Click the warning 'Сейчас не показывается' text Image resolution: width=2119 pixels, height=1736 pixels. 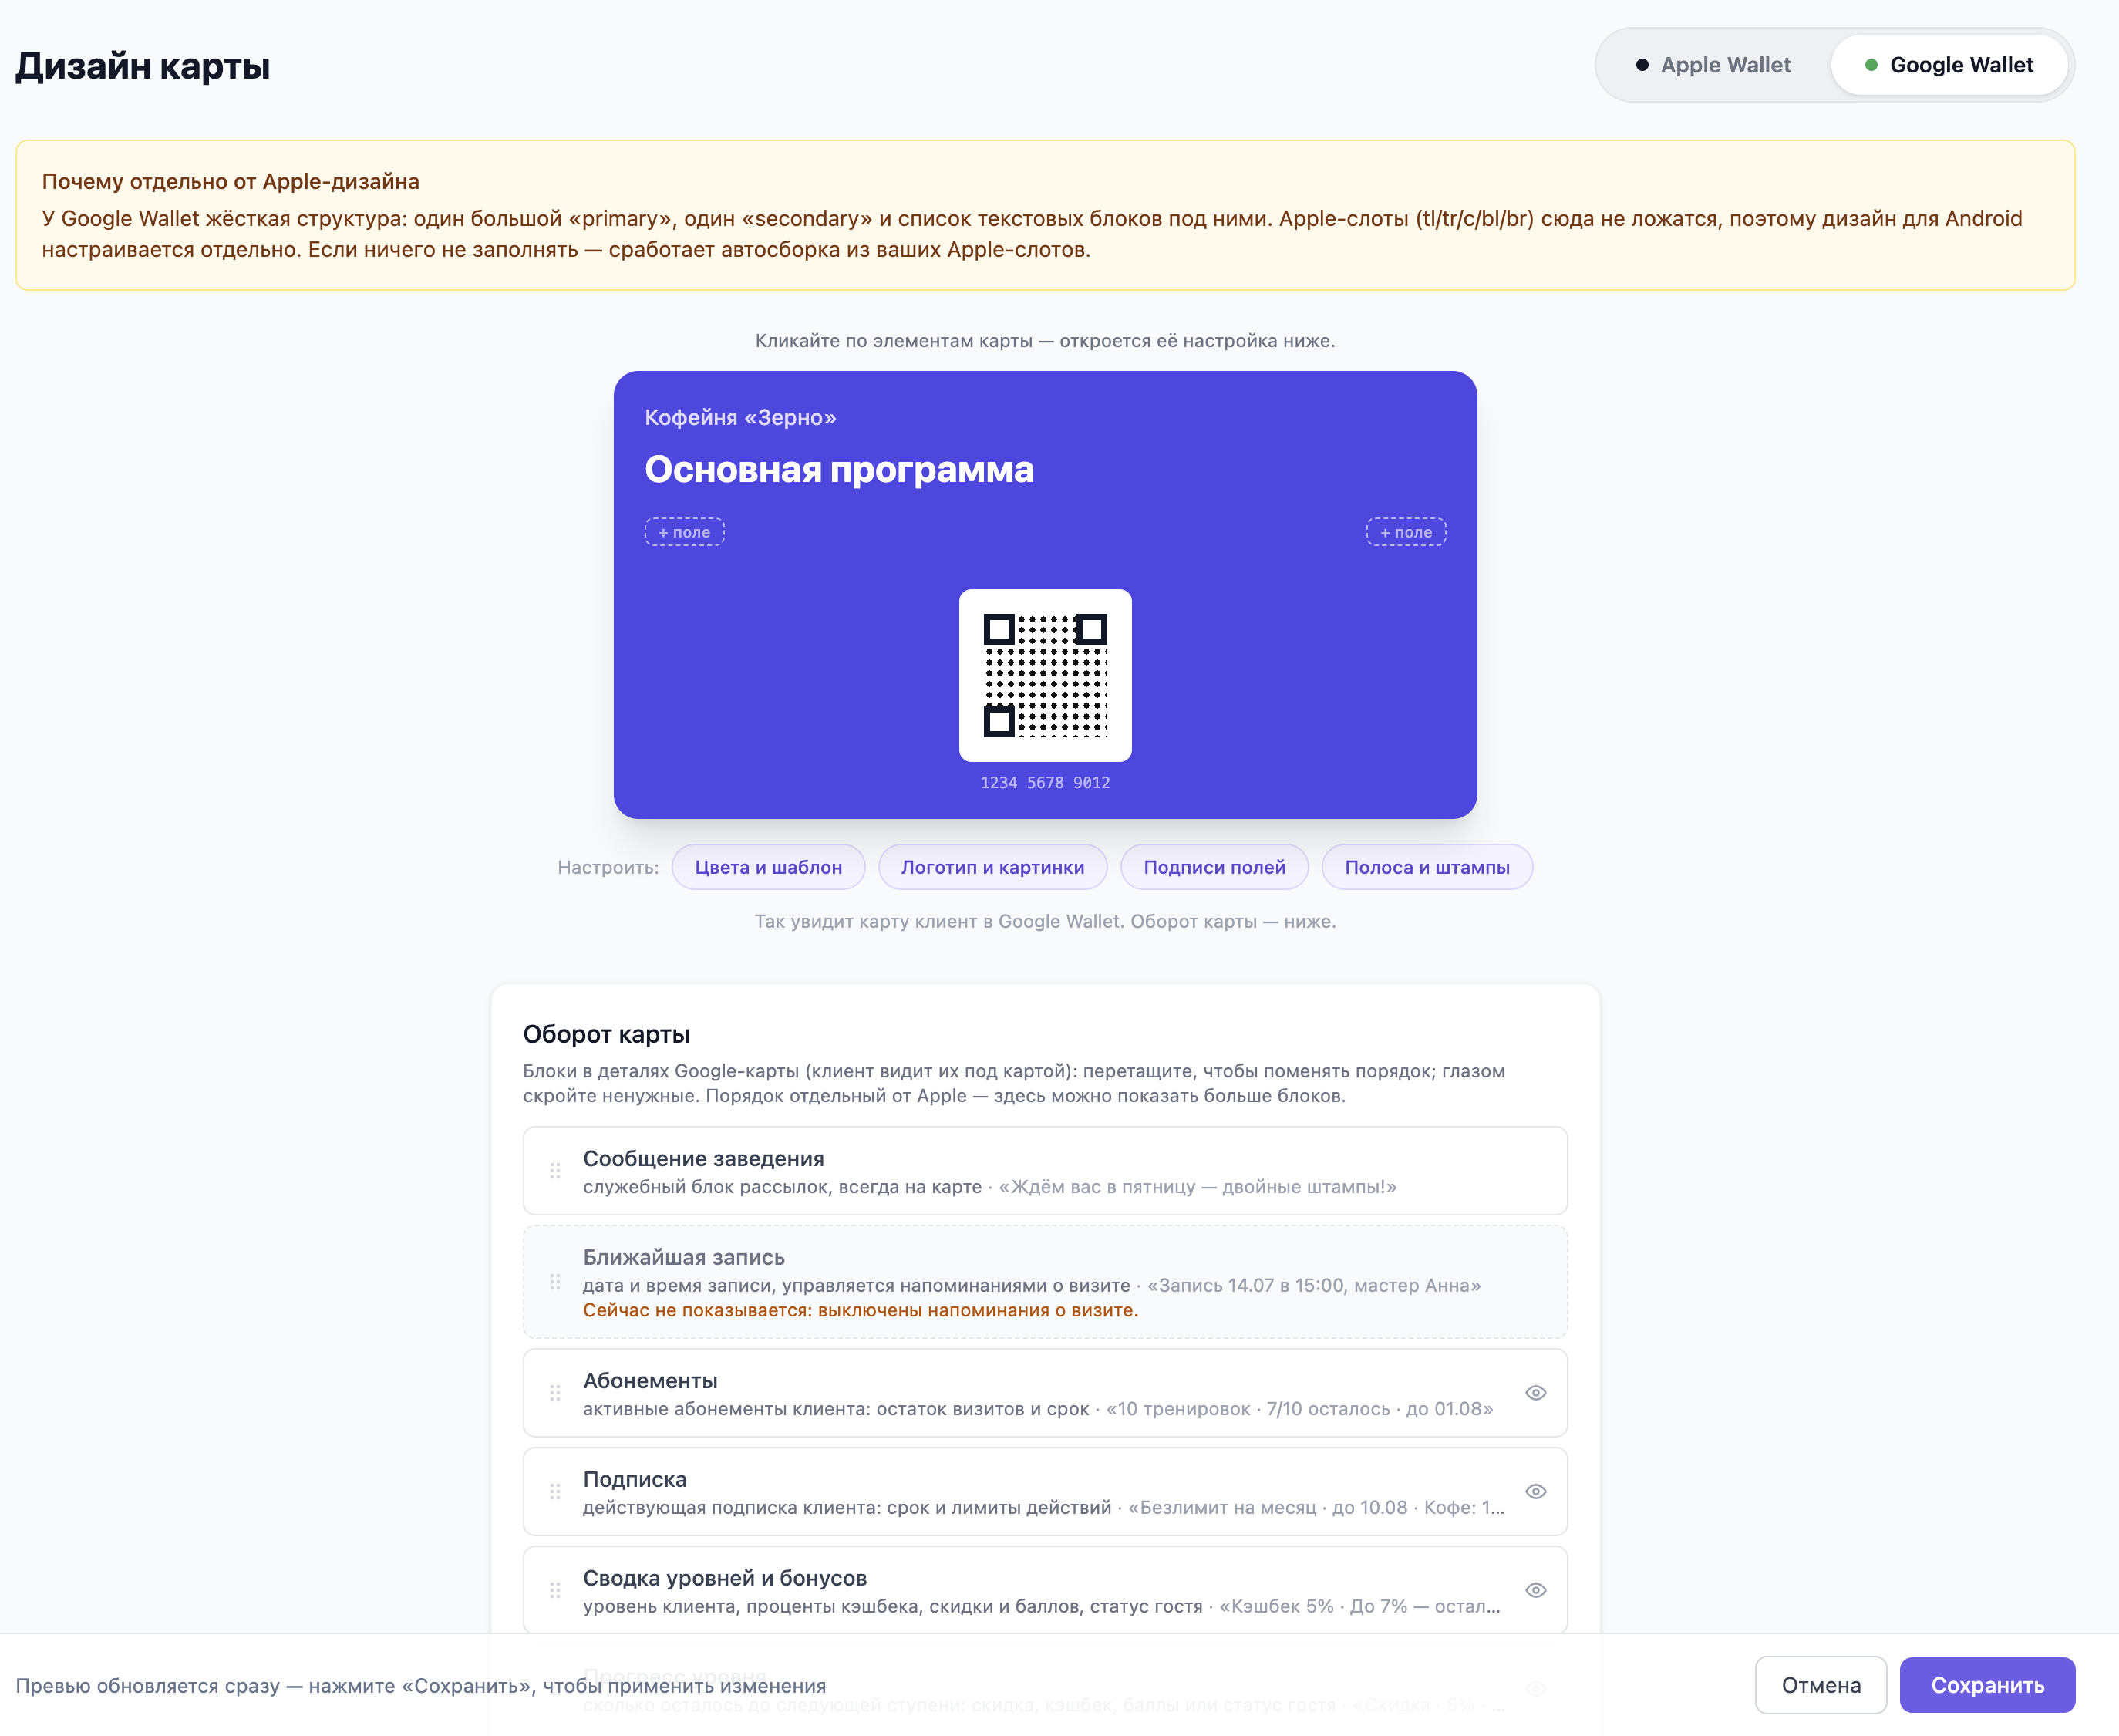pyautogui.click(x=860, y=1310)
